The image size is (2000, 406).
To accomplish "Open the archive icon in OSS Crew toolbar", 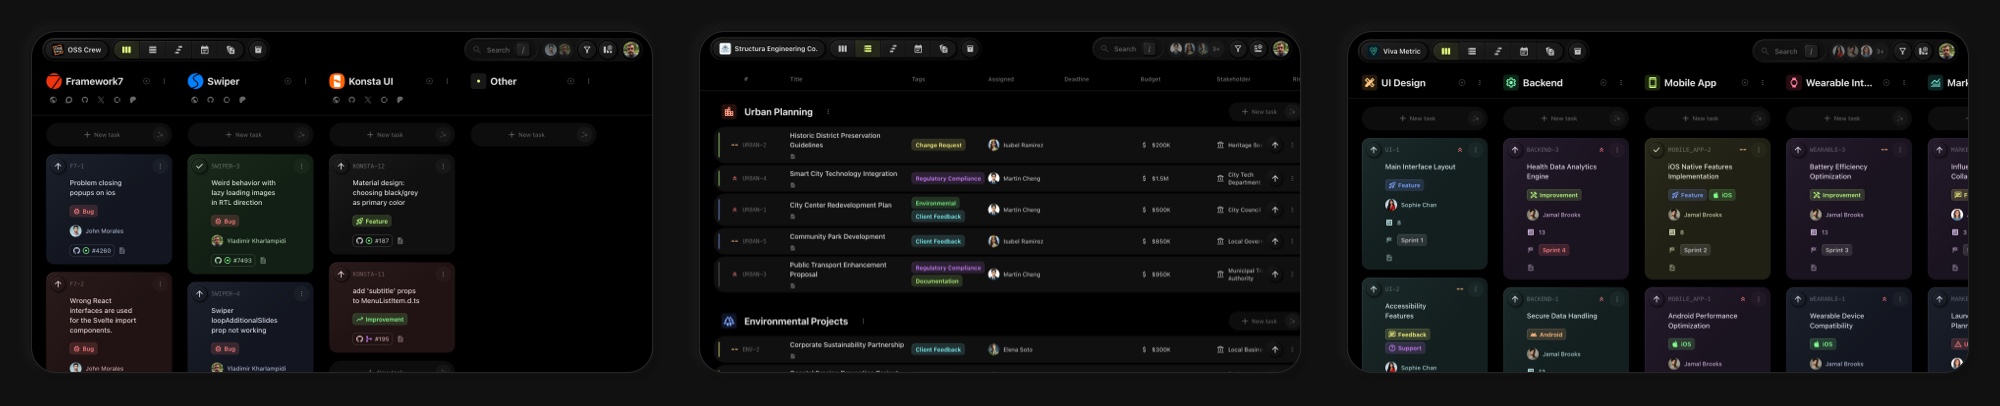I will pyautogui.click(x=257, y=50).
